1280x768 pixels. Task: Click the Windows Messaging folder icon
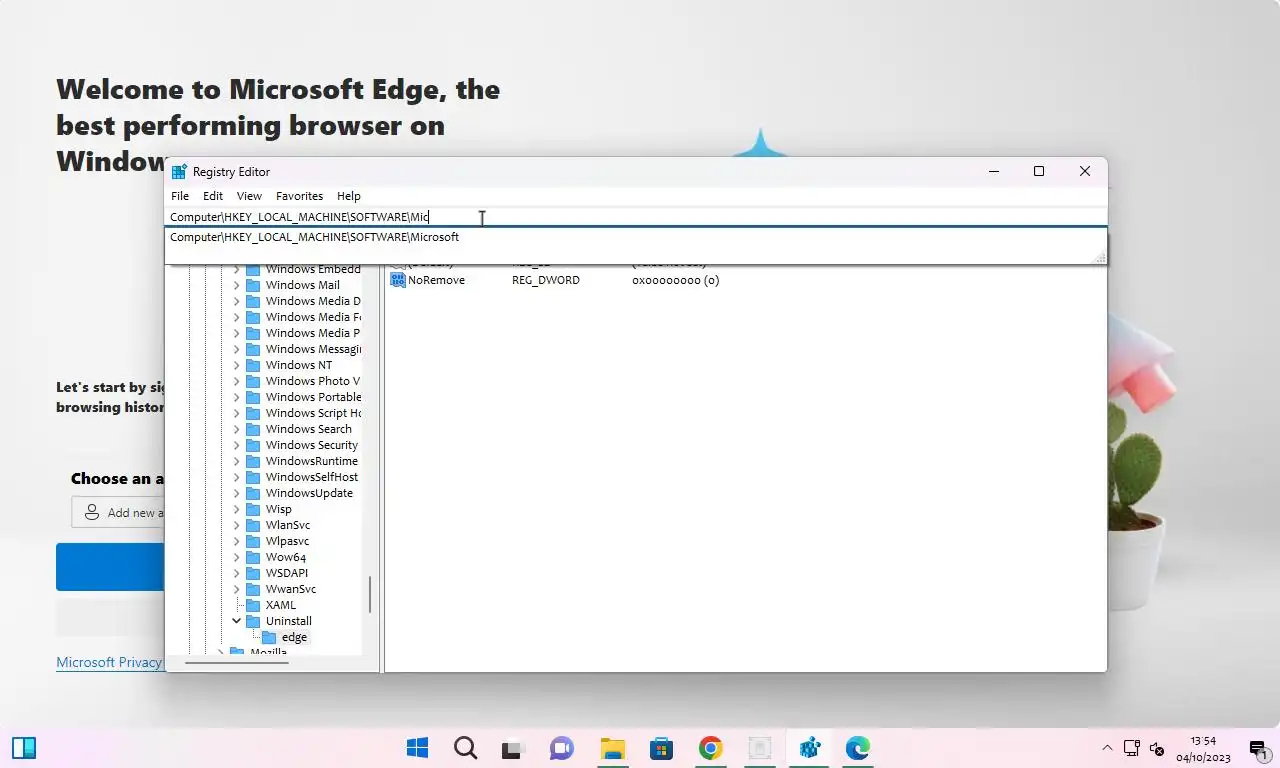tap(253, 349)
